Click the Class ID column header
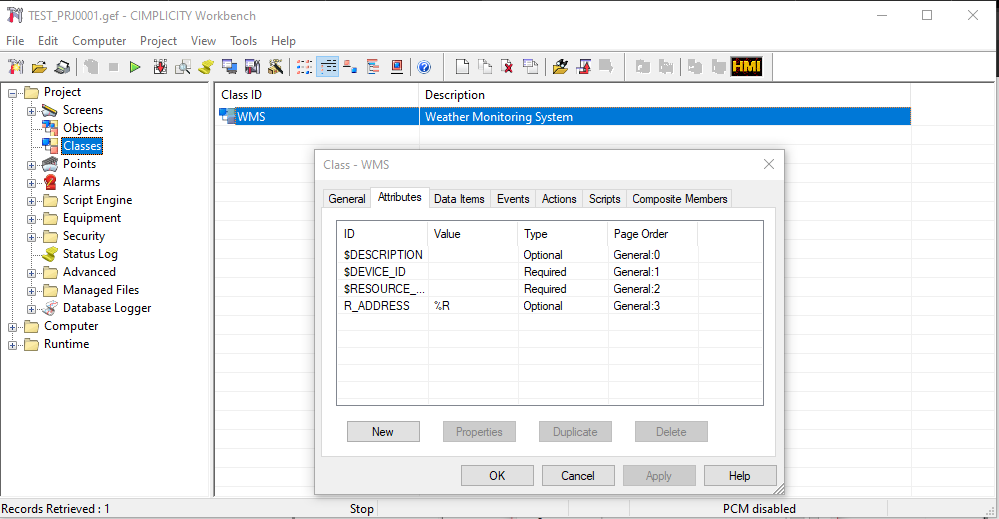The width and height of the screenshot is (999, 519). pos(317,95)
